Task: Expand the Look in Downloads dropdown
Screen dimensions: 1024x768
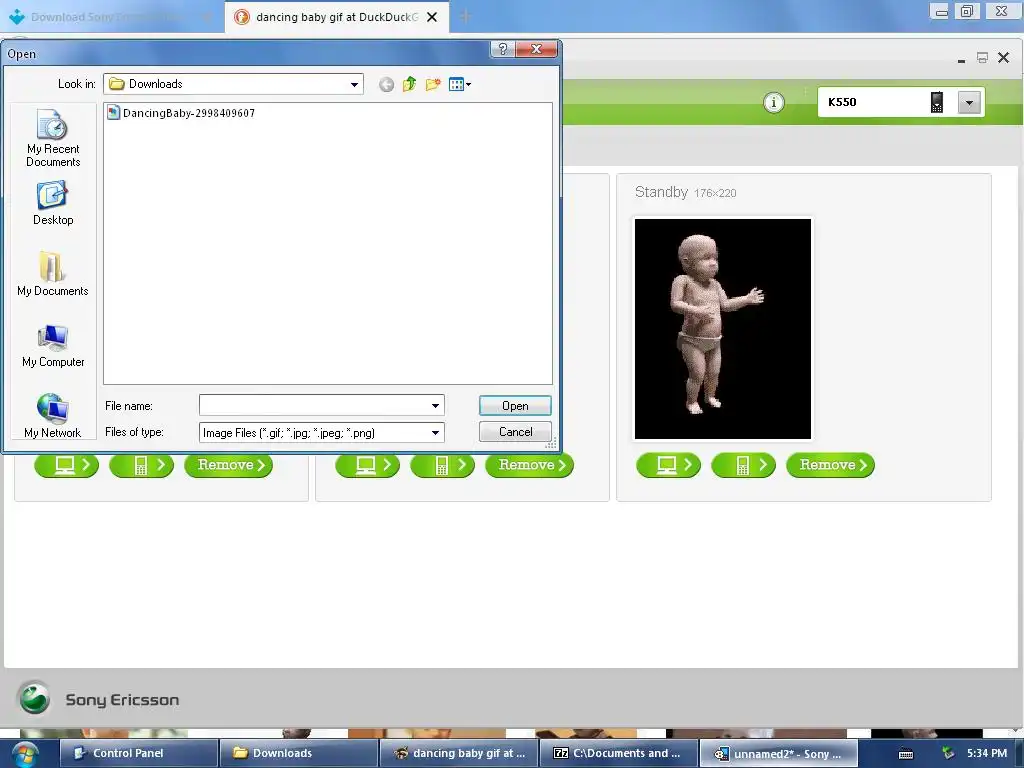Action: pos(354,84)
